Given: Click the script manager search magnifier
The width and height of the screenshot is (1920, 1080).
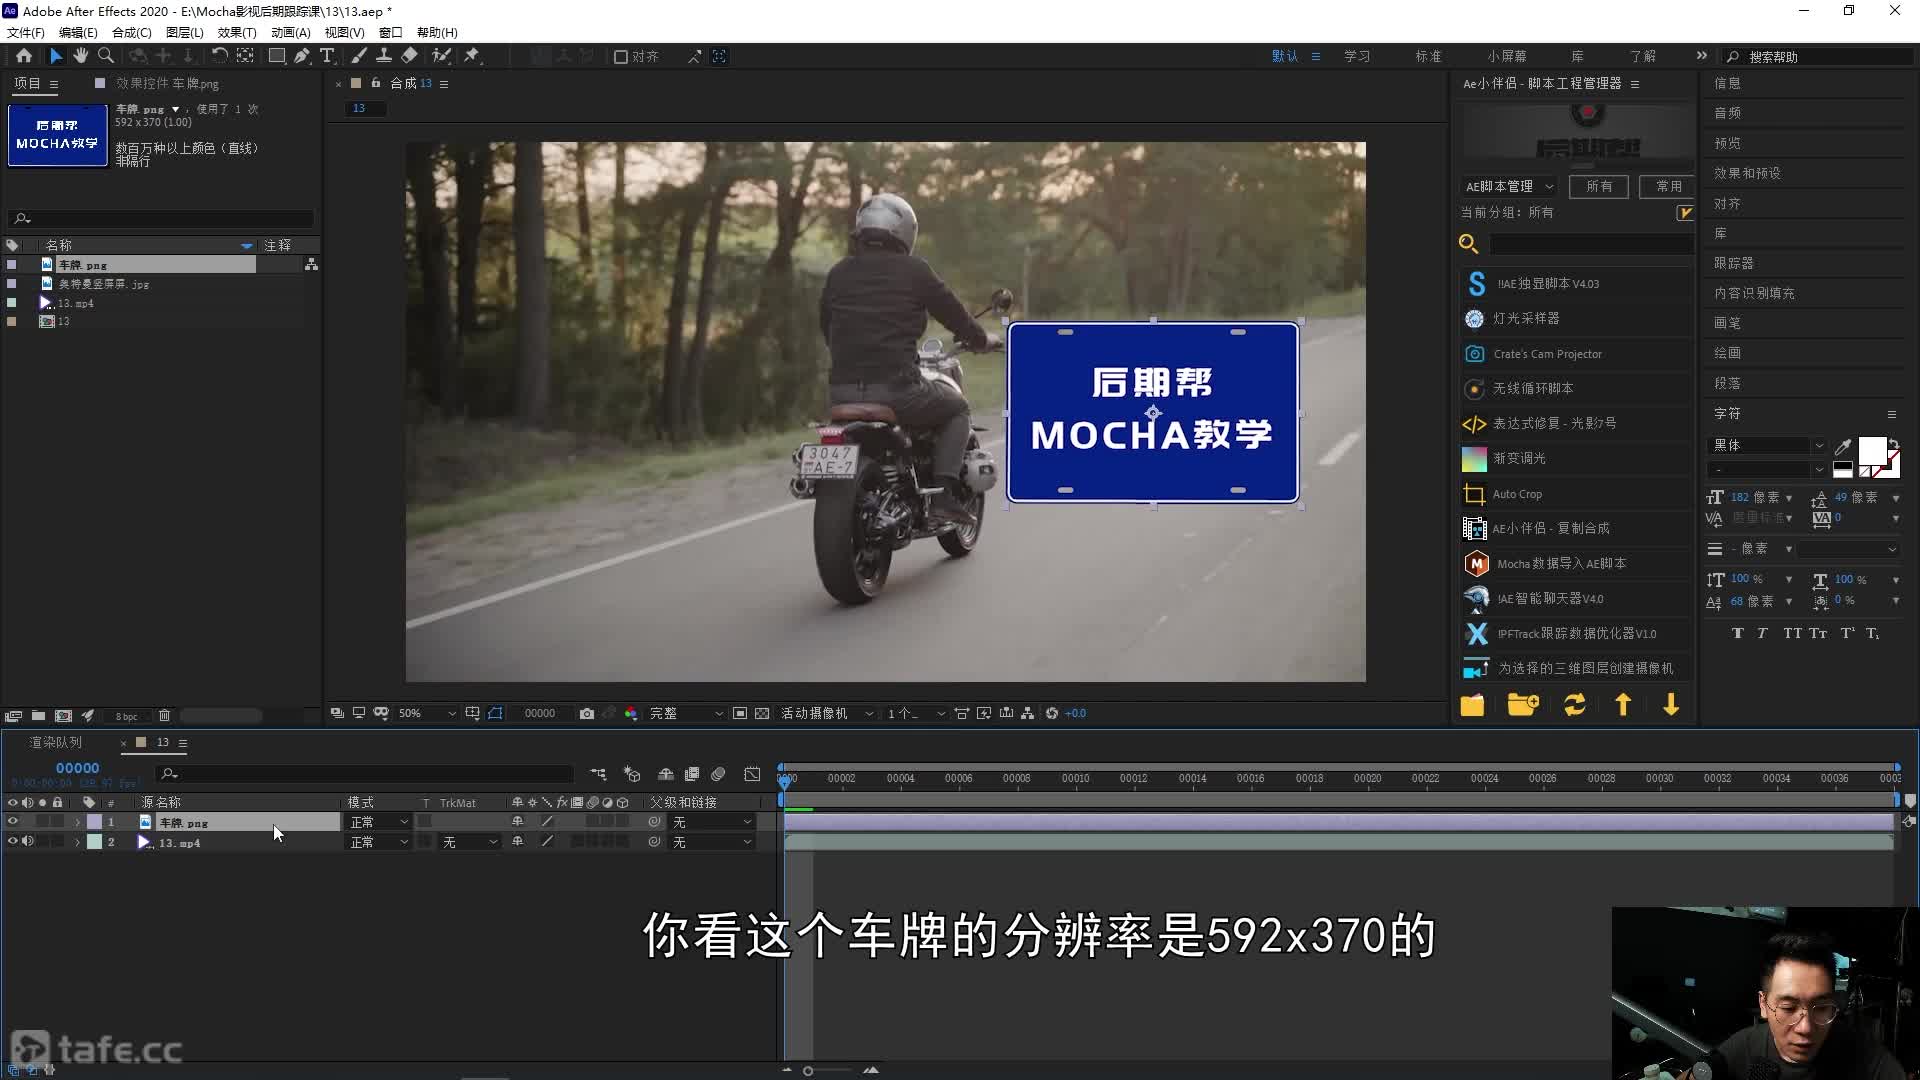Looking at the screenshot, I should coord(1468,243).
